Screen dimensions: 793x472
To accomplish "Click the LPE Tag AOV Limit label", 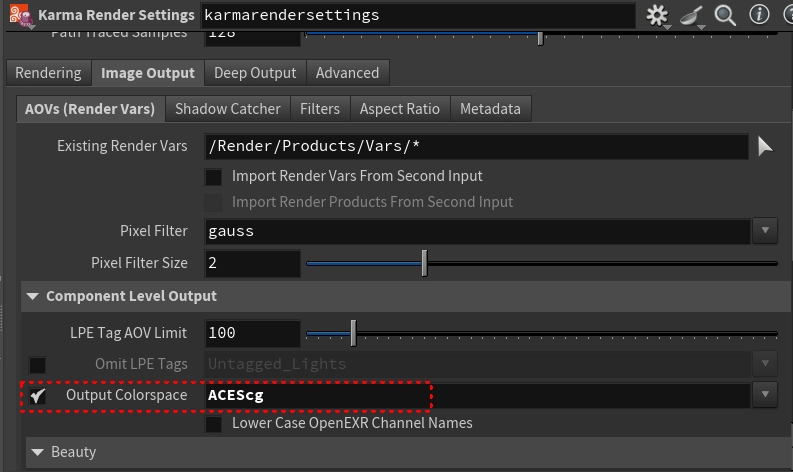I will click(128, 333).
